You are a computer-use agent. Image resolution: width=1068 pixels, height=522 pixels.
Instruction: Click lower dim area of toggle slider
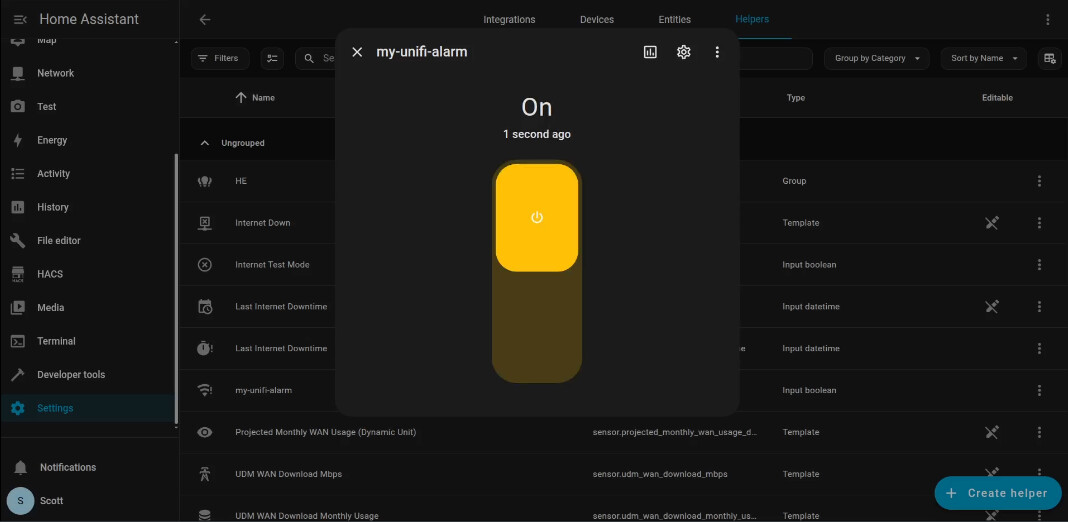click(537, 330)
